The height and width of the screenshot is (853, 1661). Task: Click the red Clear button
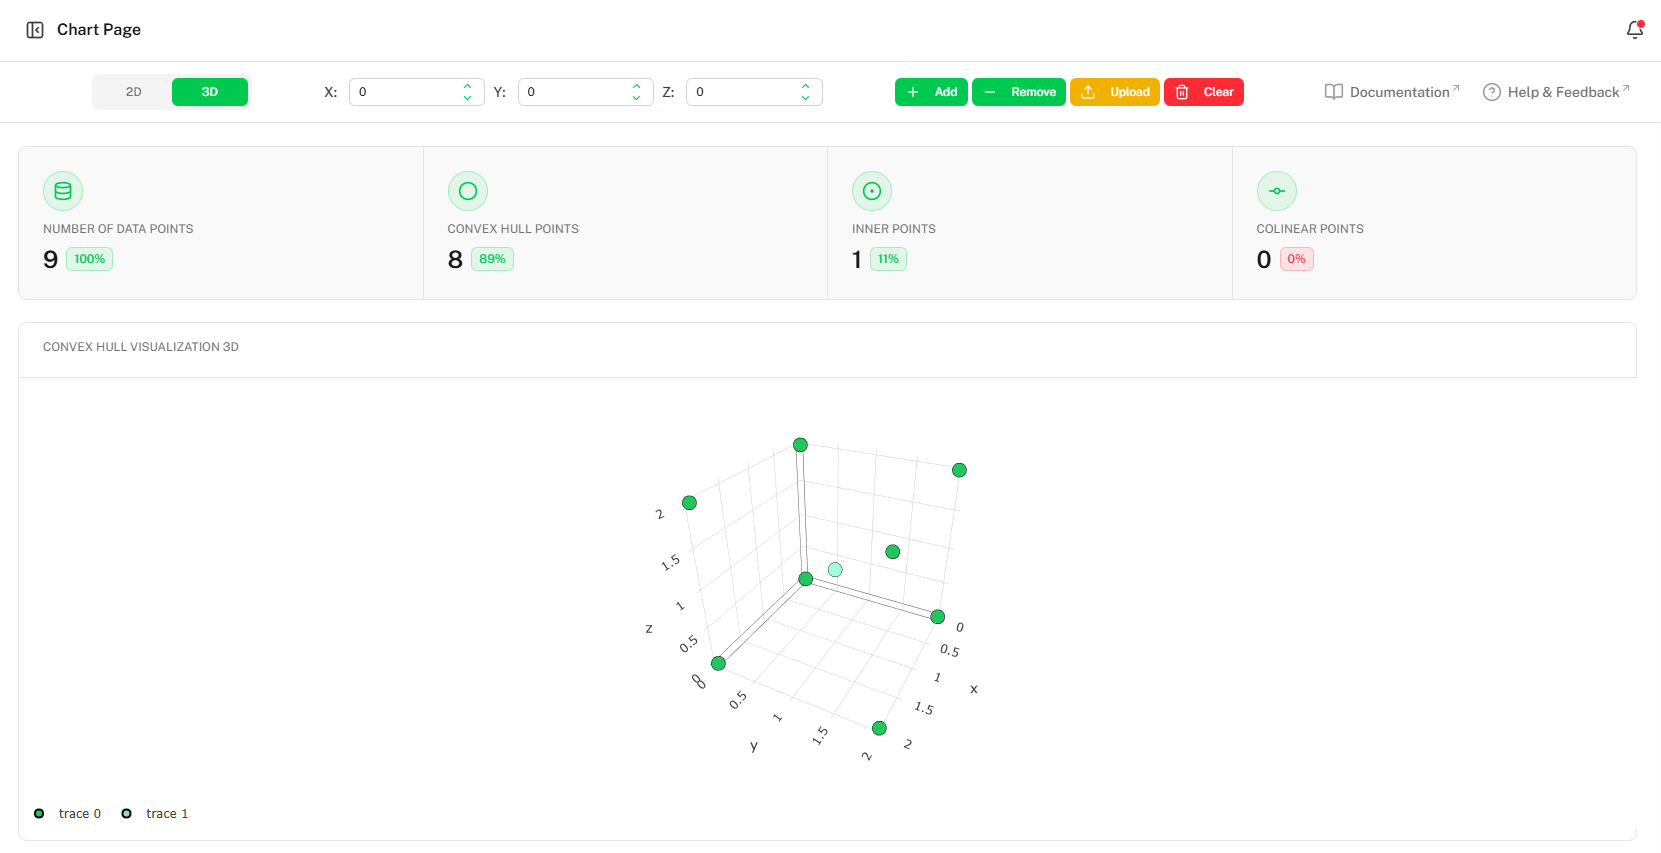1204,92
